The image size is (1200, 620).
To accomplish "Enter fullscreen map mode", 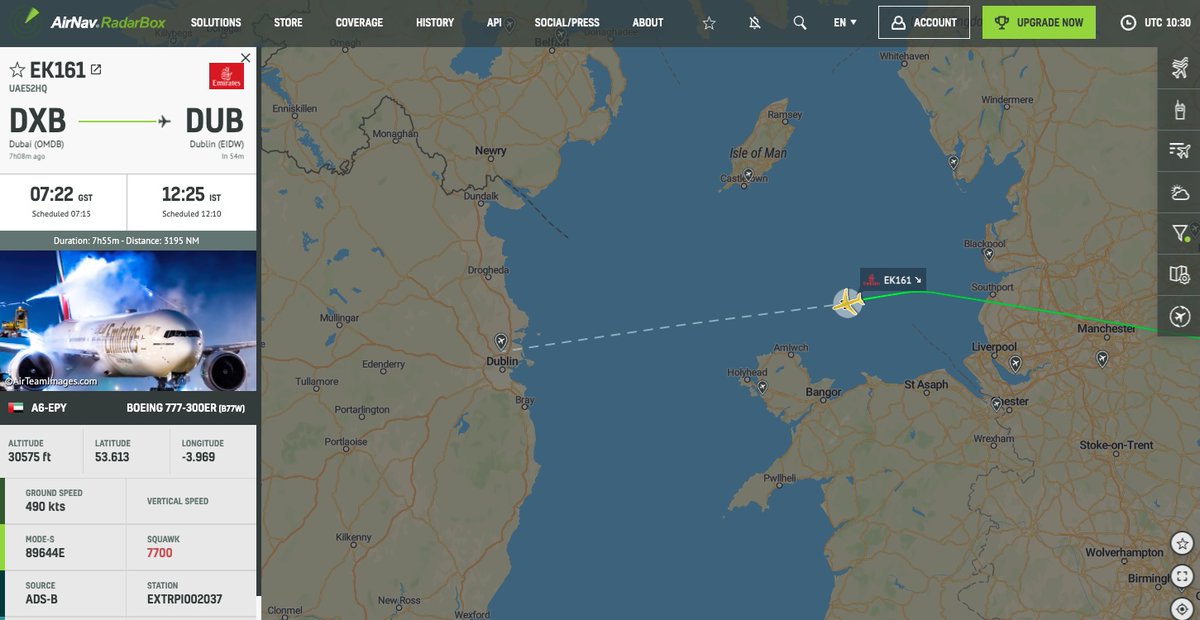I will click(1183, 576).
